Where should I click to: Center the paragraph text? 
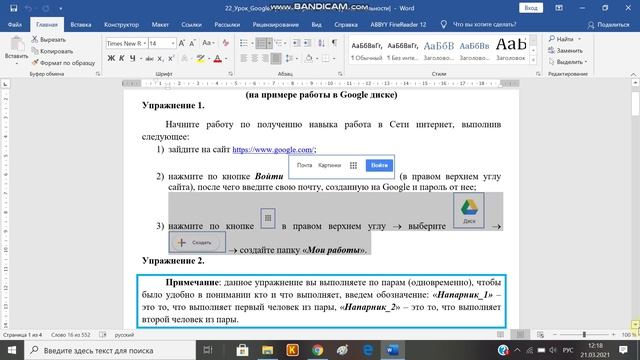point(254,59)
